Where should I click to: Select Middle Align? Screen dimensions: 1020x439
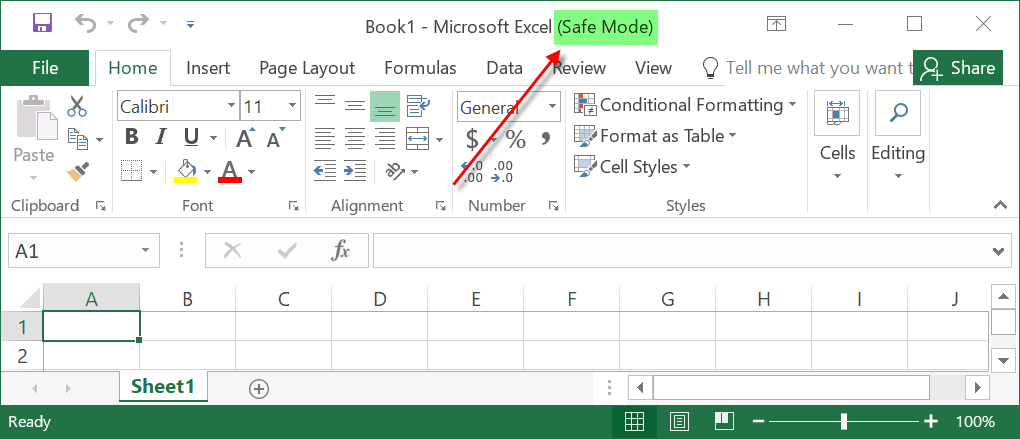point(355,106)
